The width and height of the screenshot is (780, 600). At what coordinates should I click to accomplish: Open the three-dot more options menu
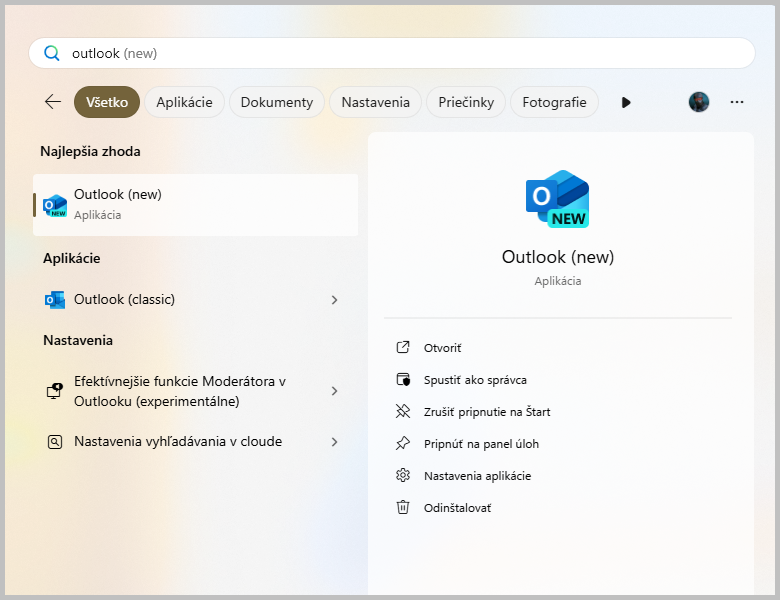[x=737, y=102]
